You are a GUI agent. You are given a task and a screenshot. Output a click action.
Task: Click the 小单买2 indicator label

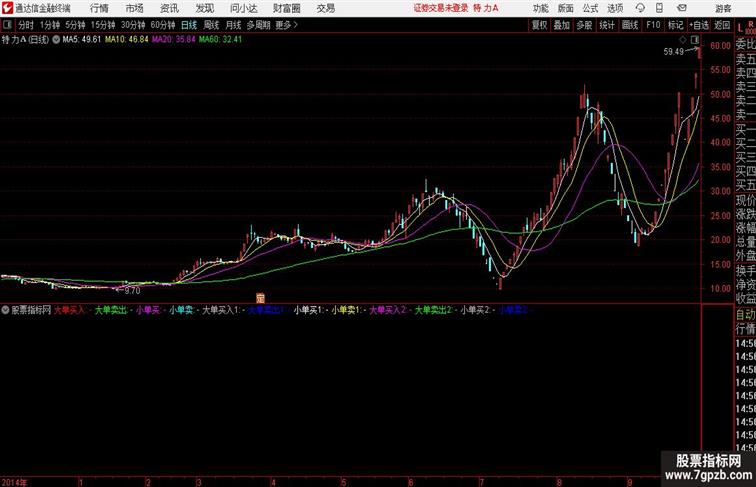click(x=475, y=310)
